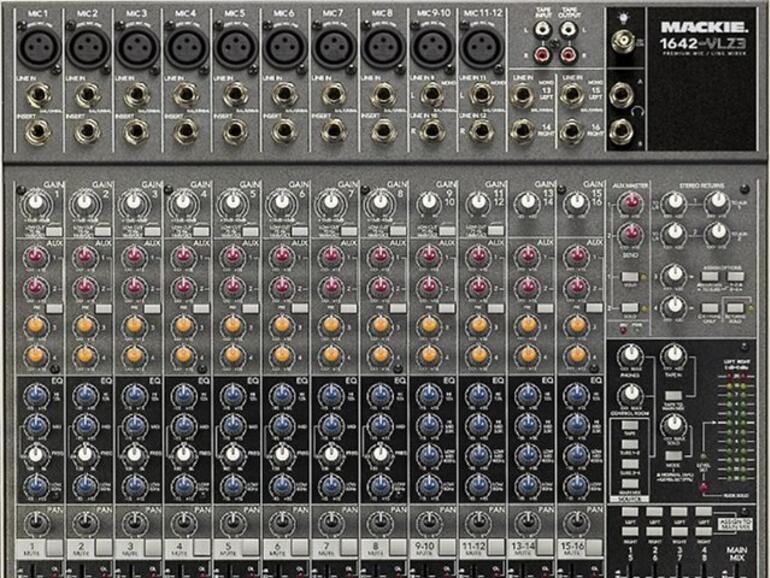The image size is (770, 578).
Task: Toggle the C-R/PHONES ONLY button
Action: pos(710,308)
